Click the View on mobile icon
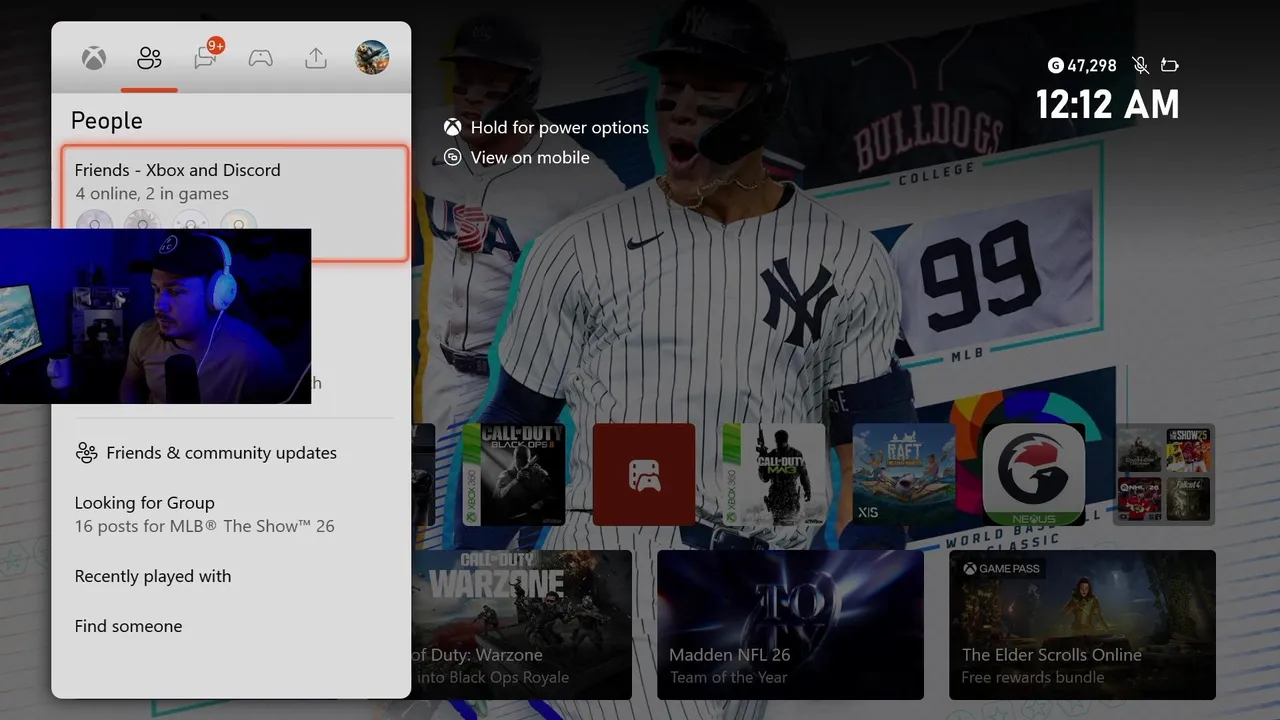The image size is (1280, 720). [453, 157]
